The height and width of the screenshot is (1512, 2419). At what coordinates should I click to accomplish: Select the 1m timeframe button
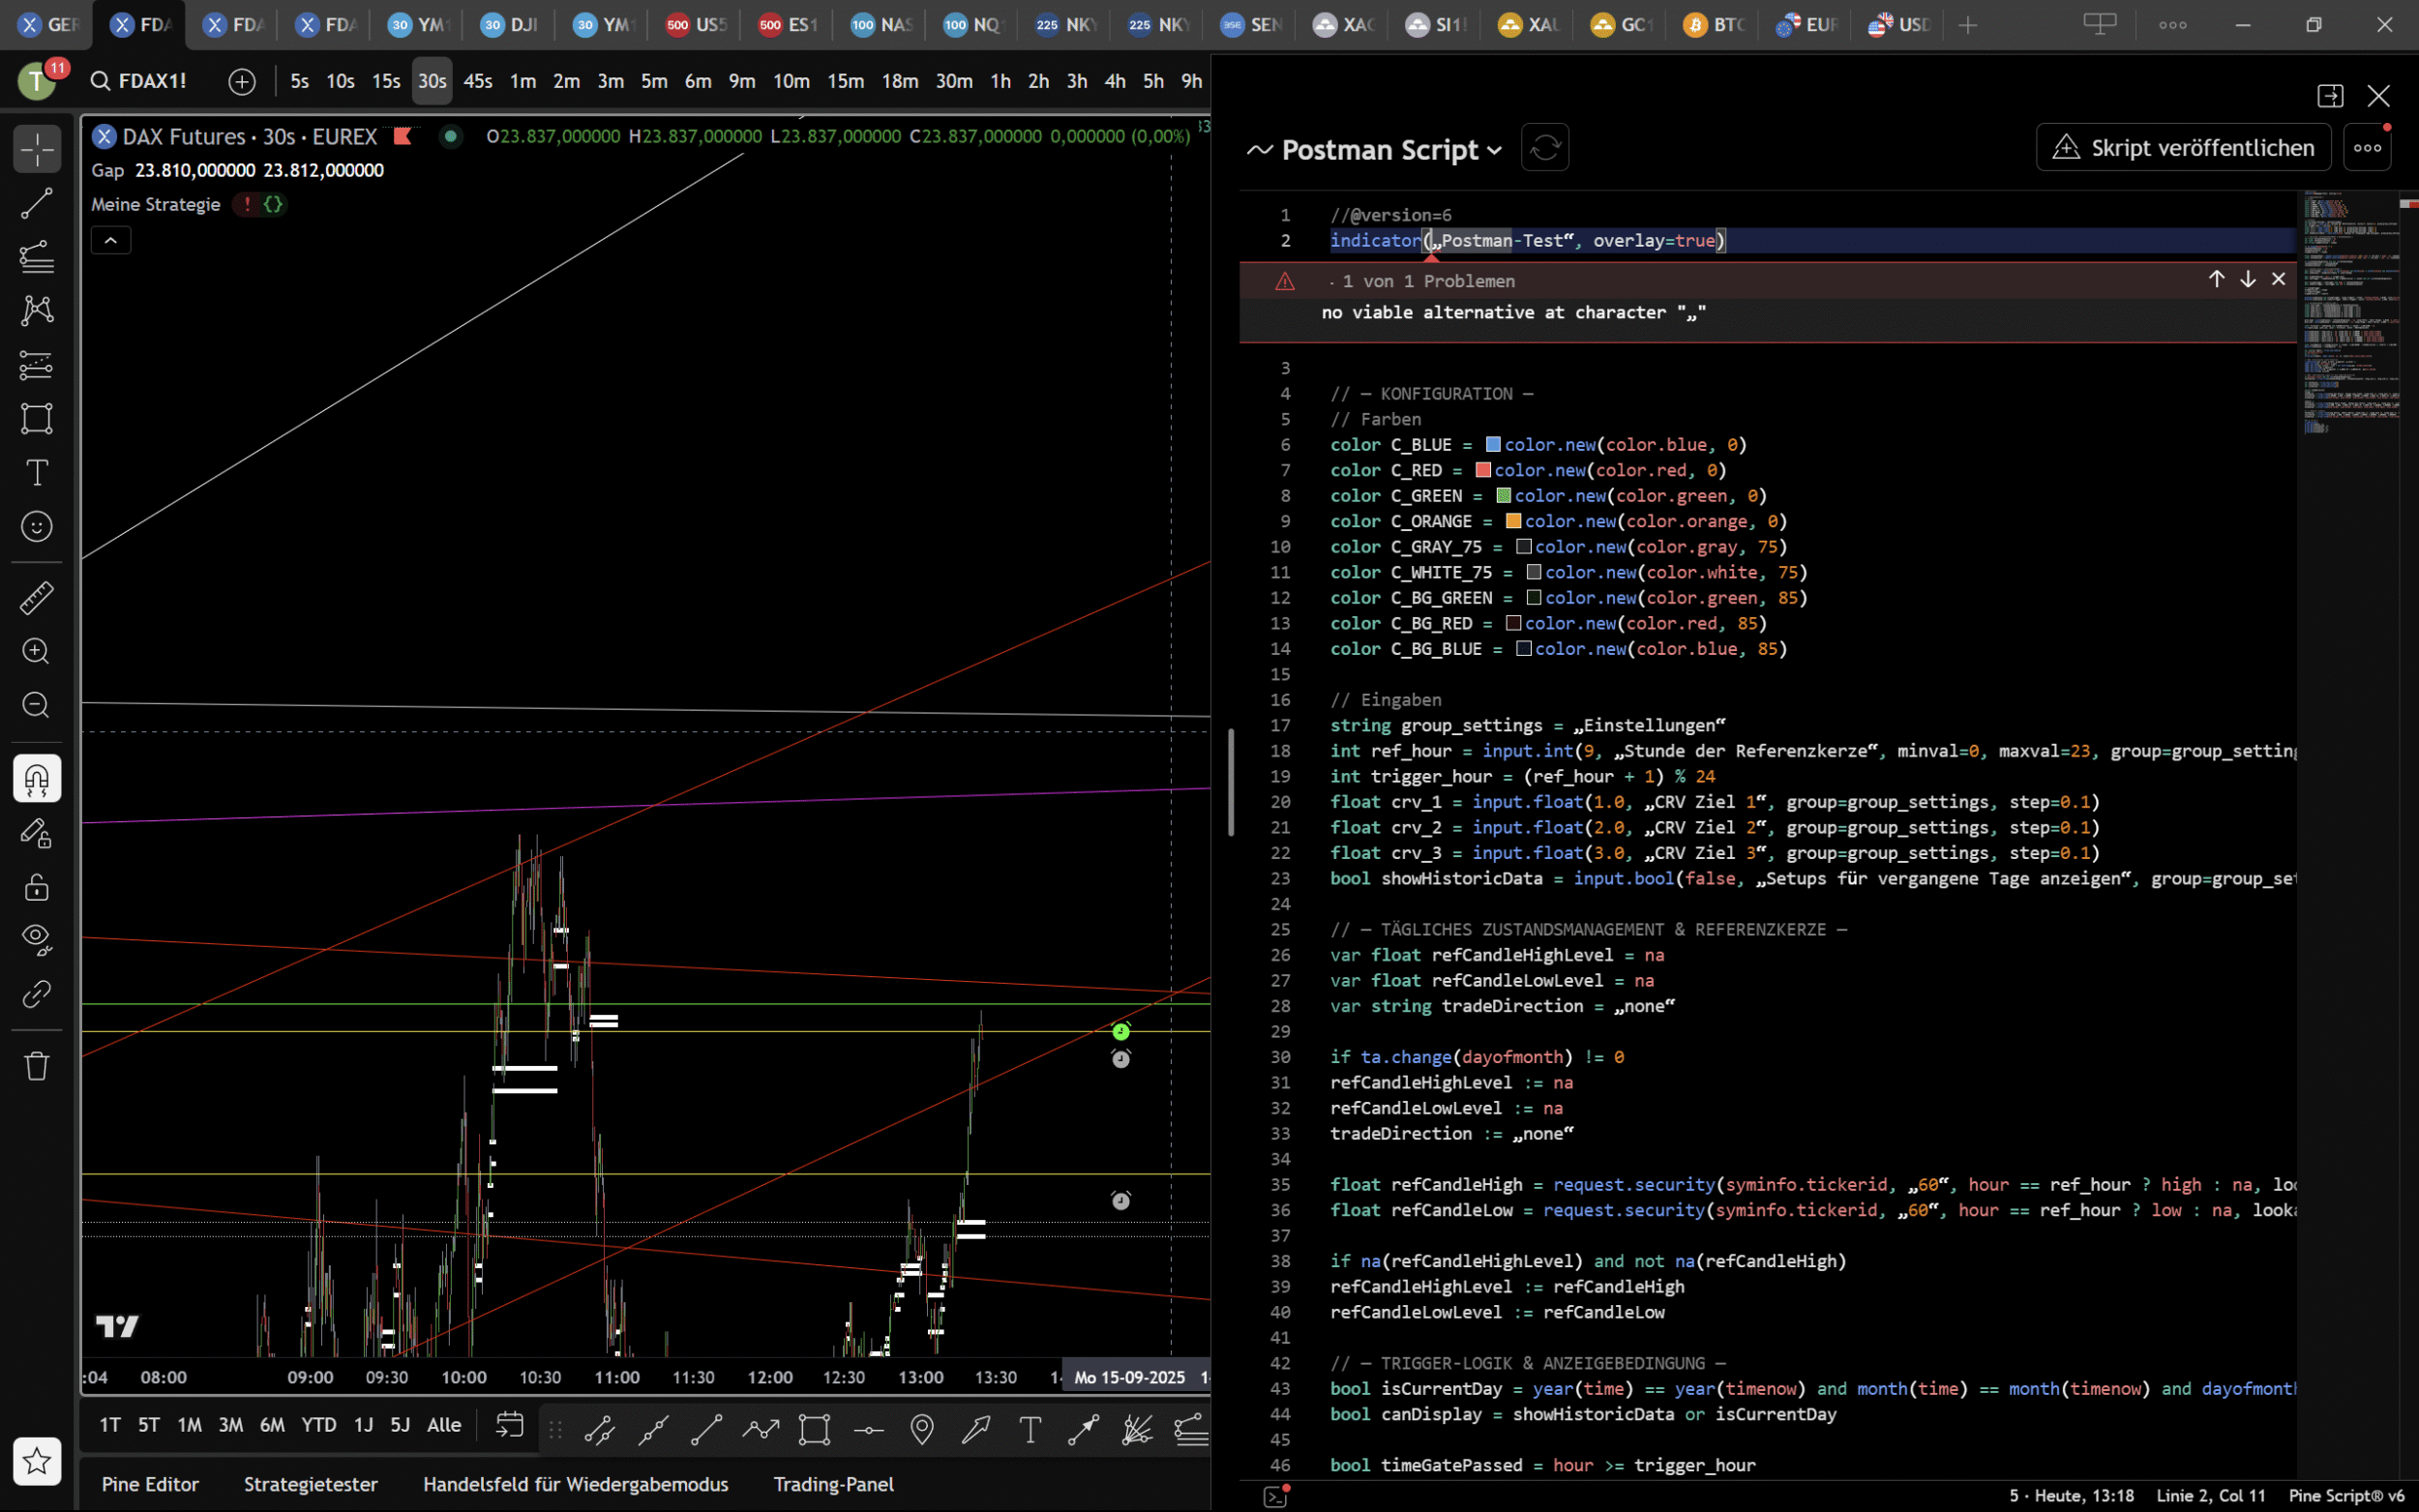[x=522, y=81]
